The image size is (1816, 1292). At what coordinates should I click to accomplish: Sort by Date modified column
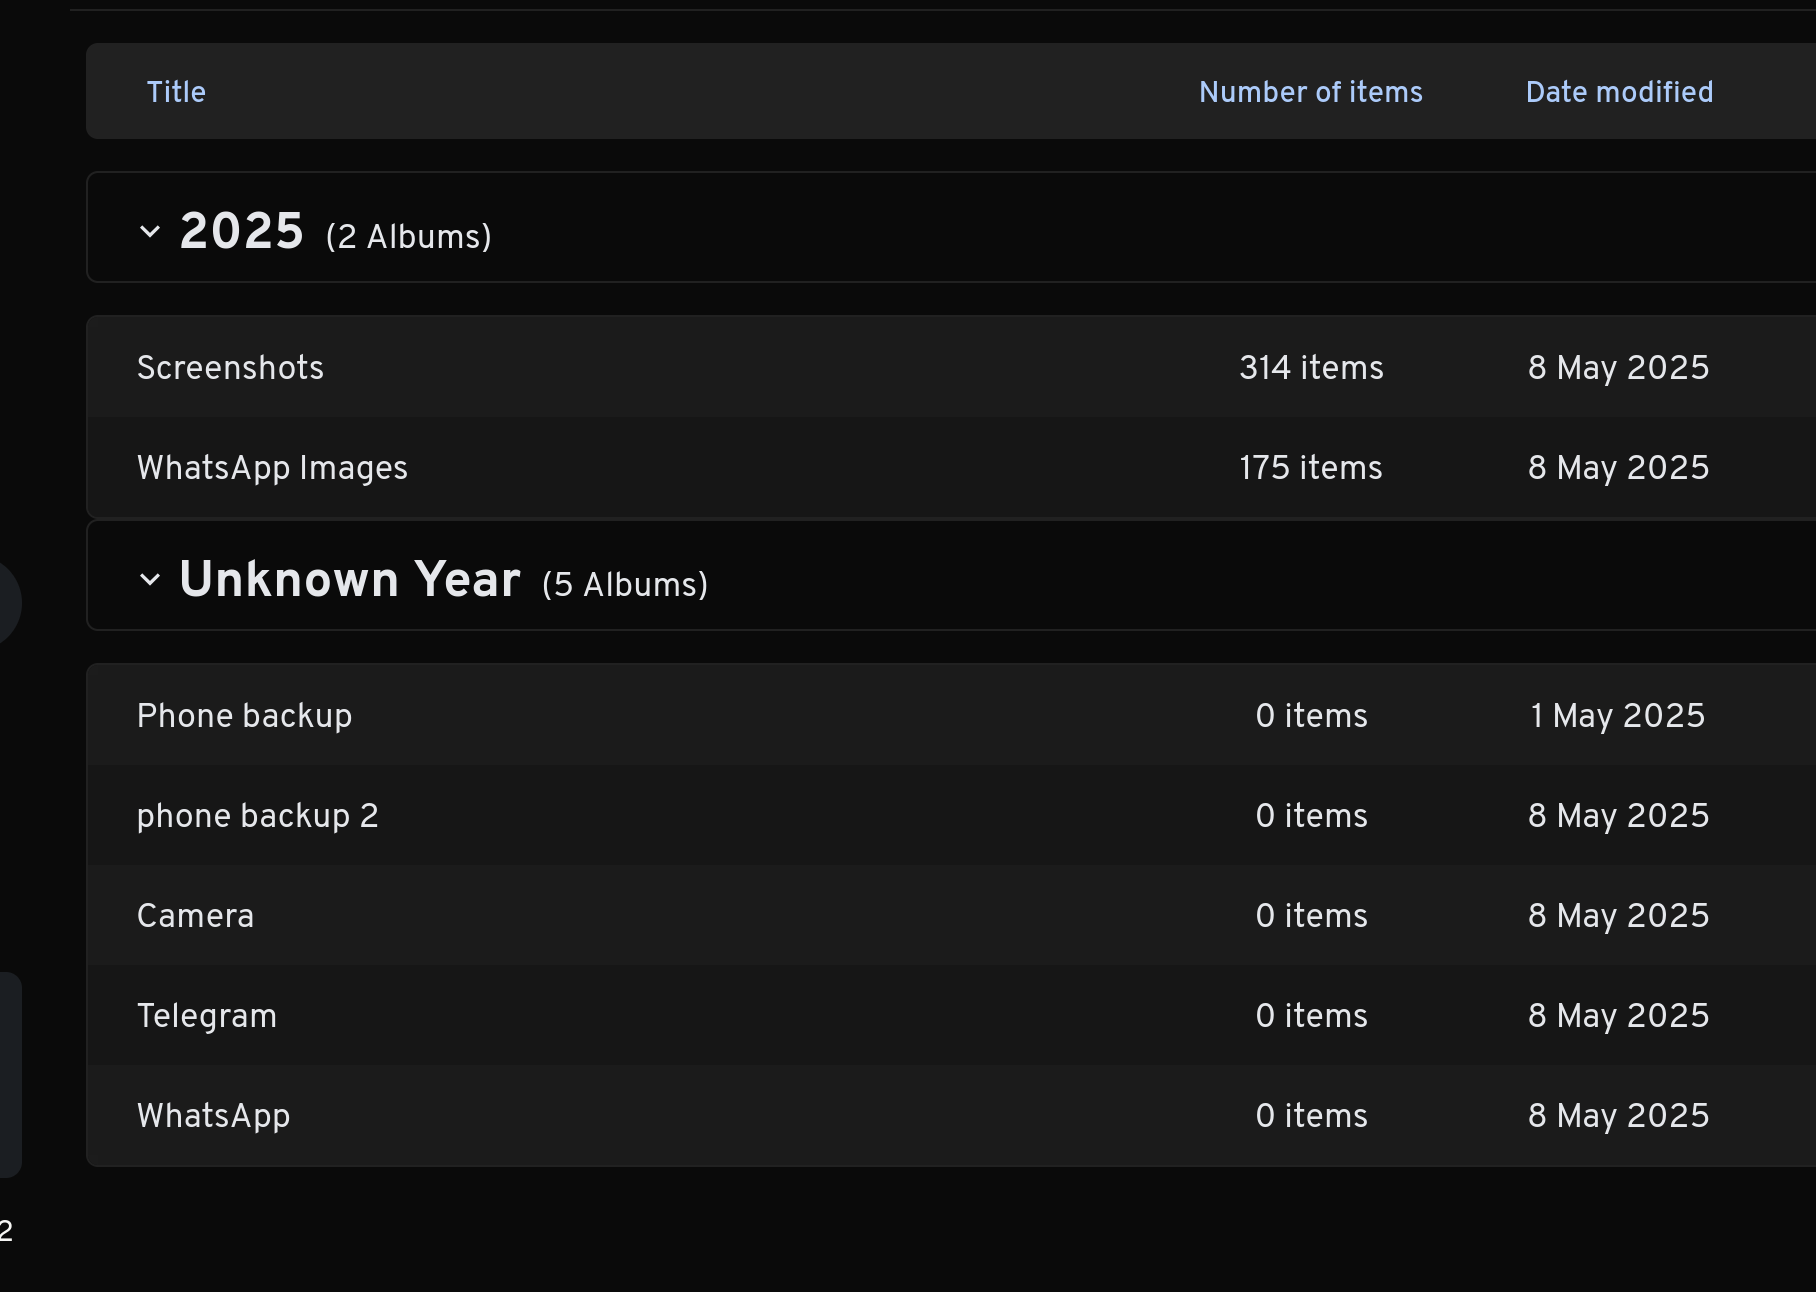pos(1619,92)
